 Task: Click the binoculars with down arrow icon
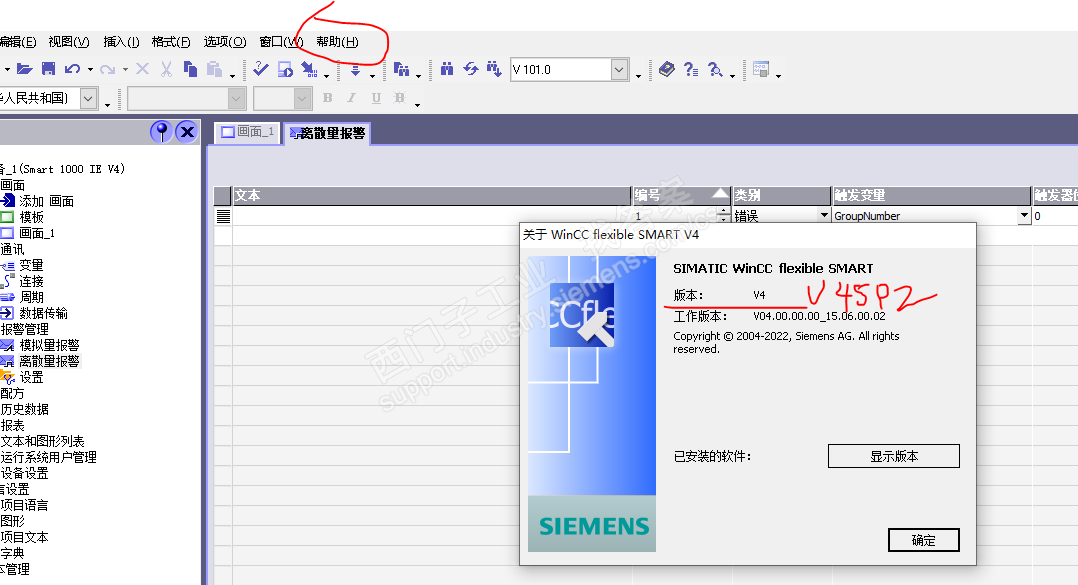(x=494, y=69)
